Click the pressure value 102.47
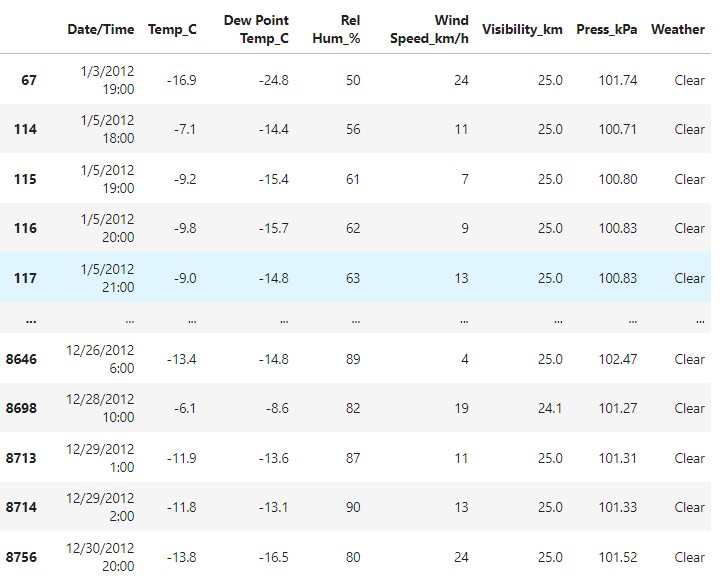728x582 pixels. [x=617, y=359]
